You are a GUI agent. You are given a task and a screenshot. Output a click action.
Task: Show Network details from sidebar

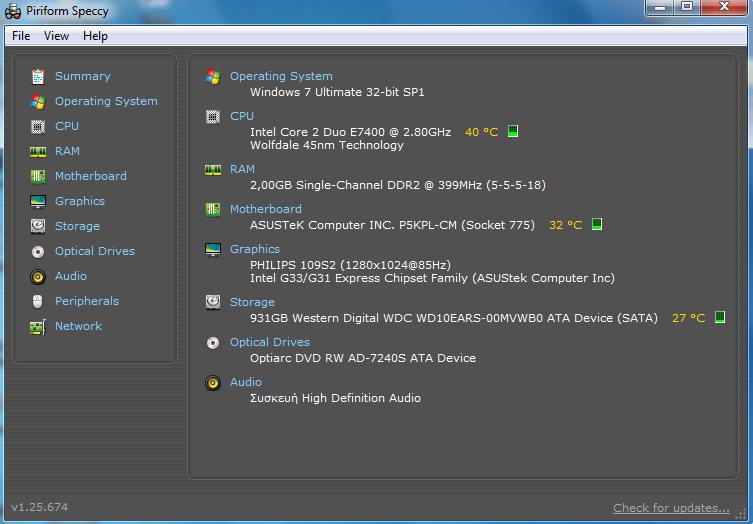(78, 326)
